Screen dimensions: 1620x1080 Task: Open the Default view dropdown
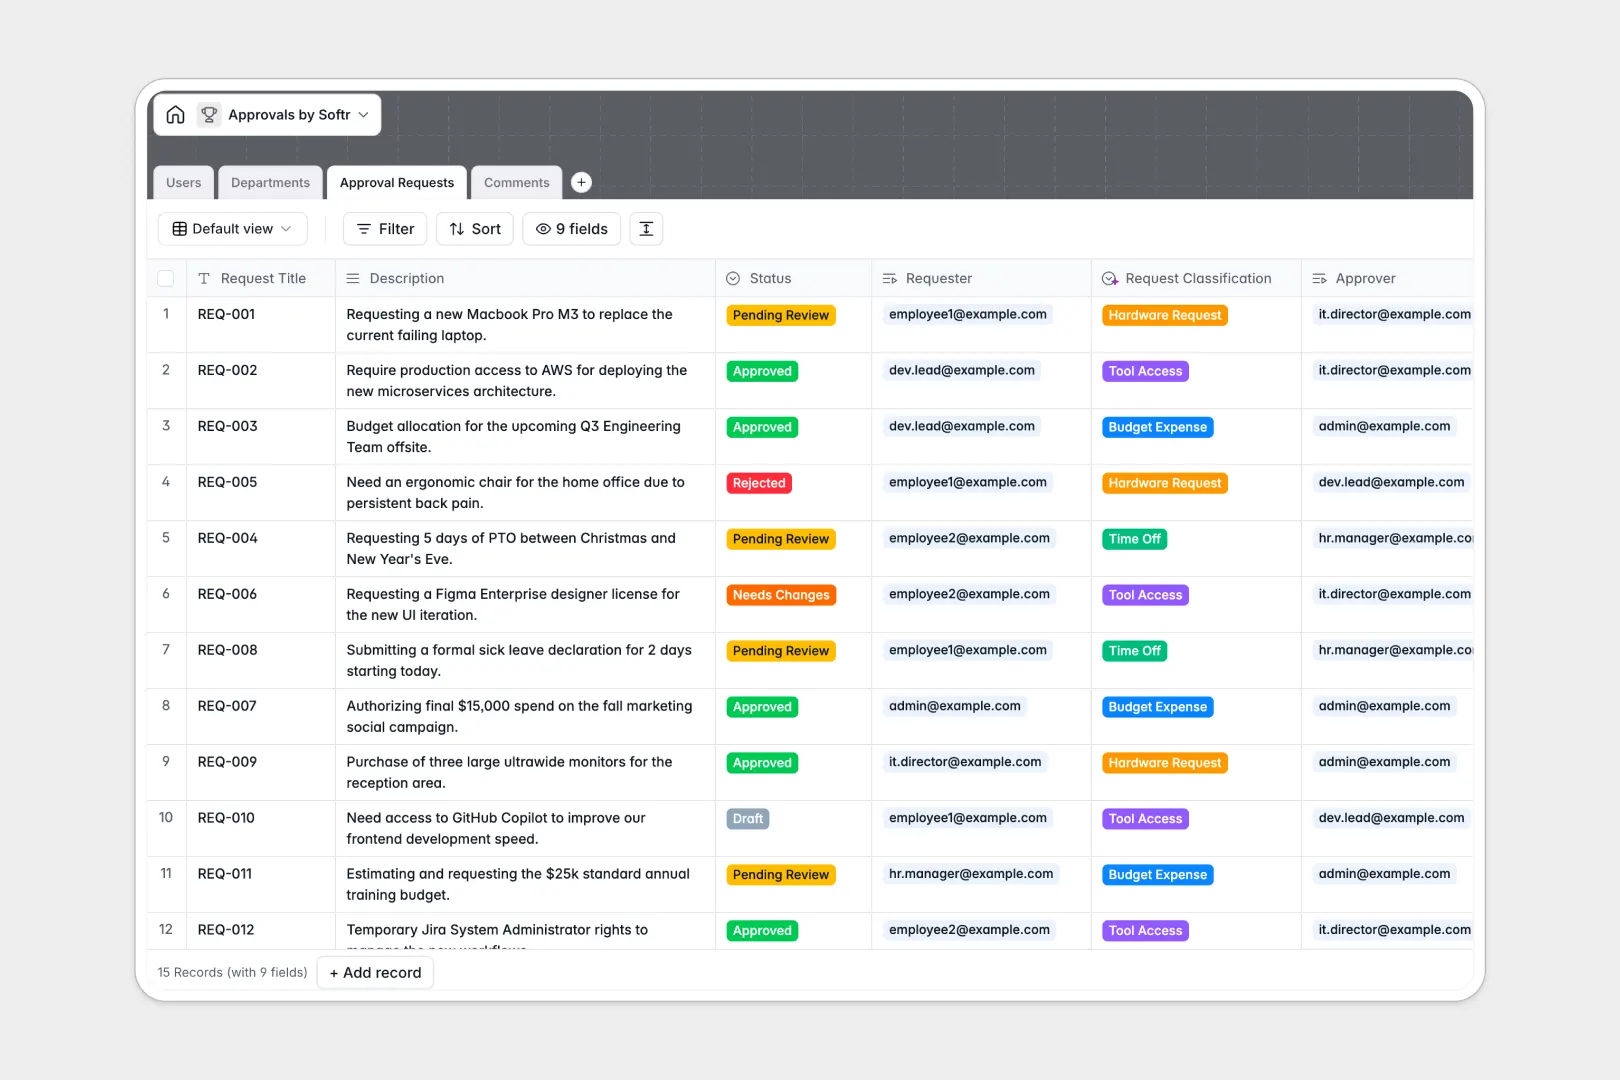pyautogui.click(x=232, y=228)
